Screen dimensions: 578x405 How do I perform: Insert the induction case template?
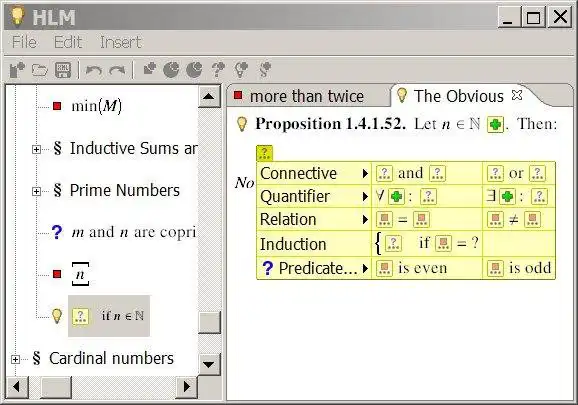[x=427, y=244]
